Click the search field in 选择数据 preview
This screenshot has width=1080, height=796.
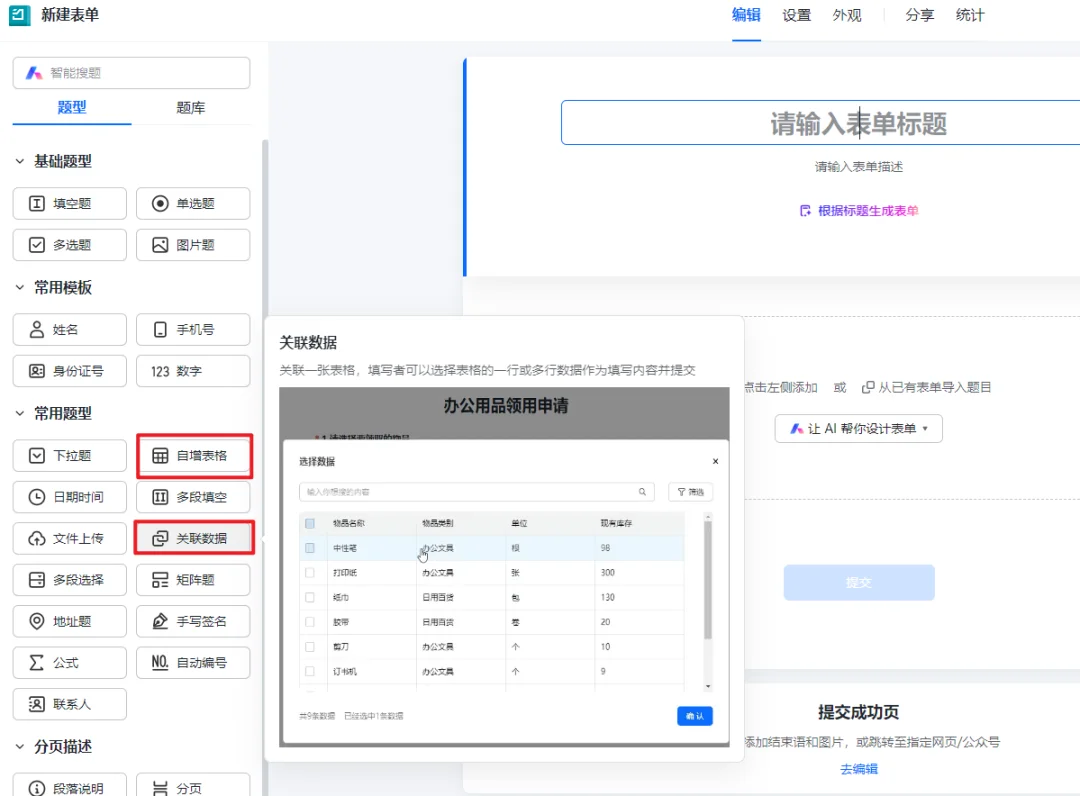tap(477, 492)
